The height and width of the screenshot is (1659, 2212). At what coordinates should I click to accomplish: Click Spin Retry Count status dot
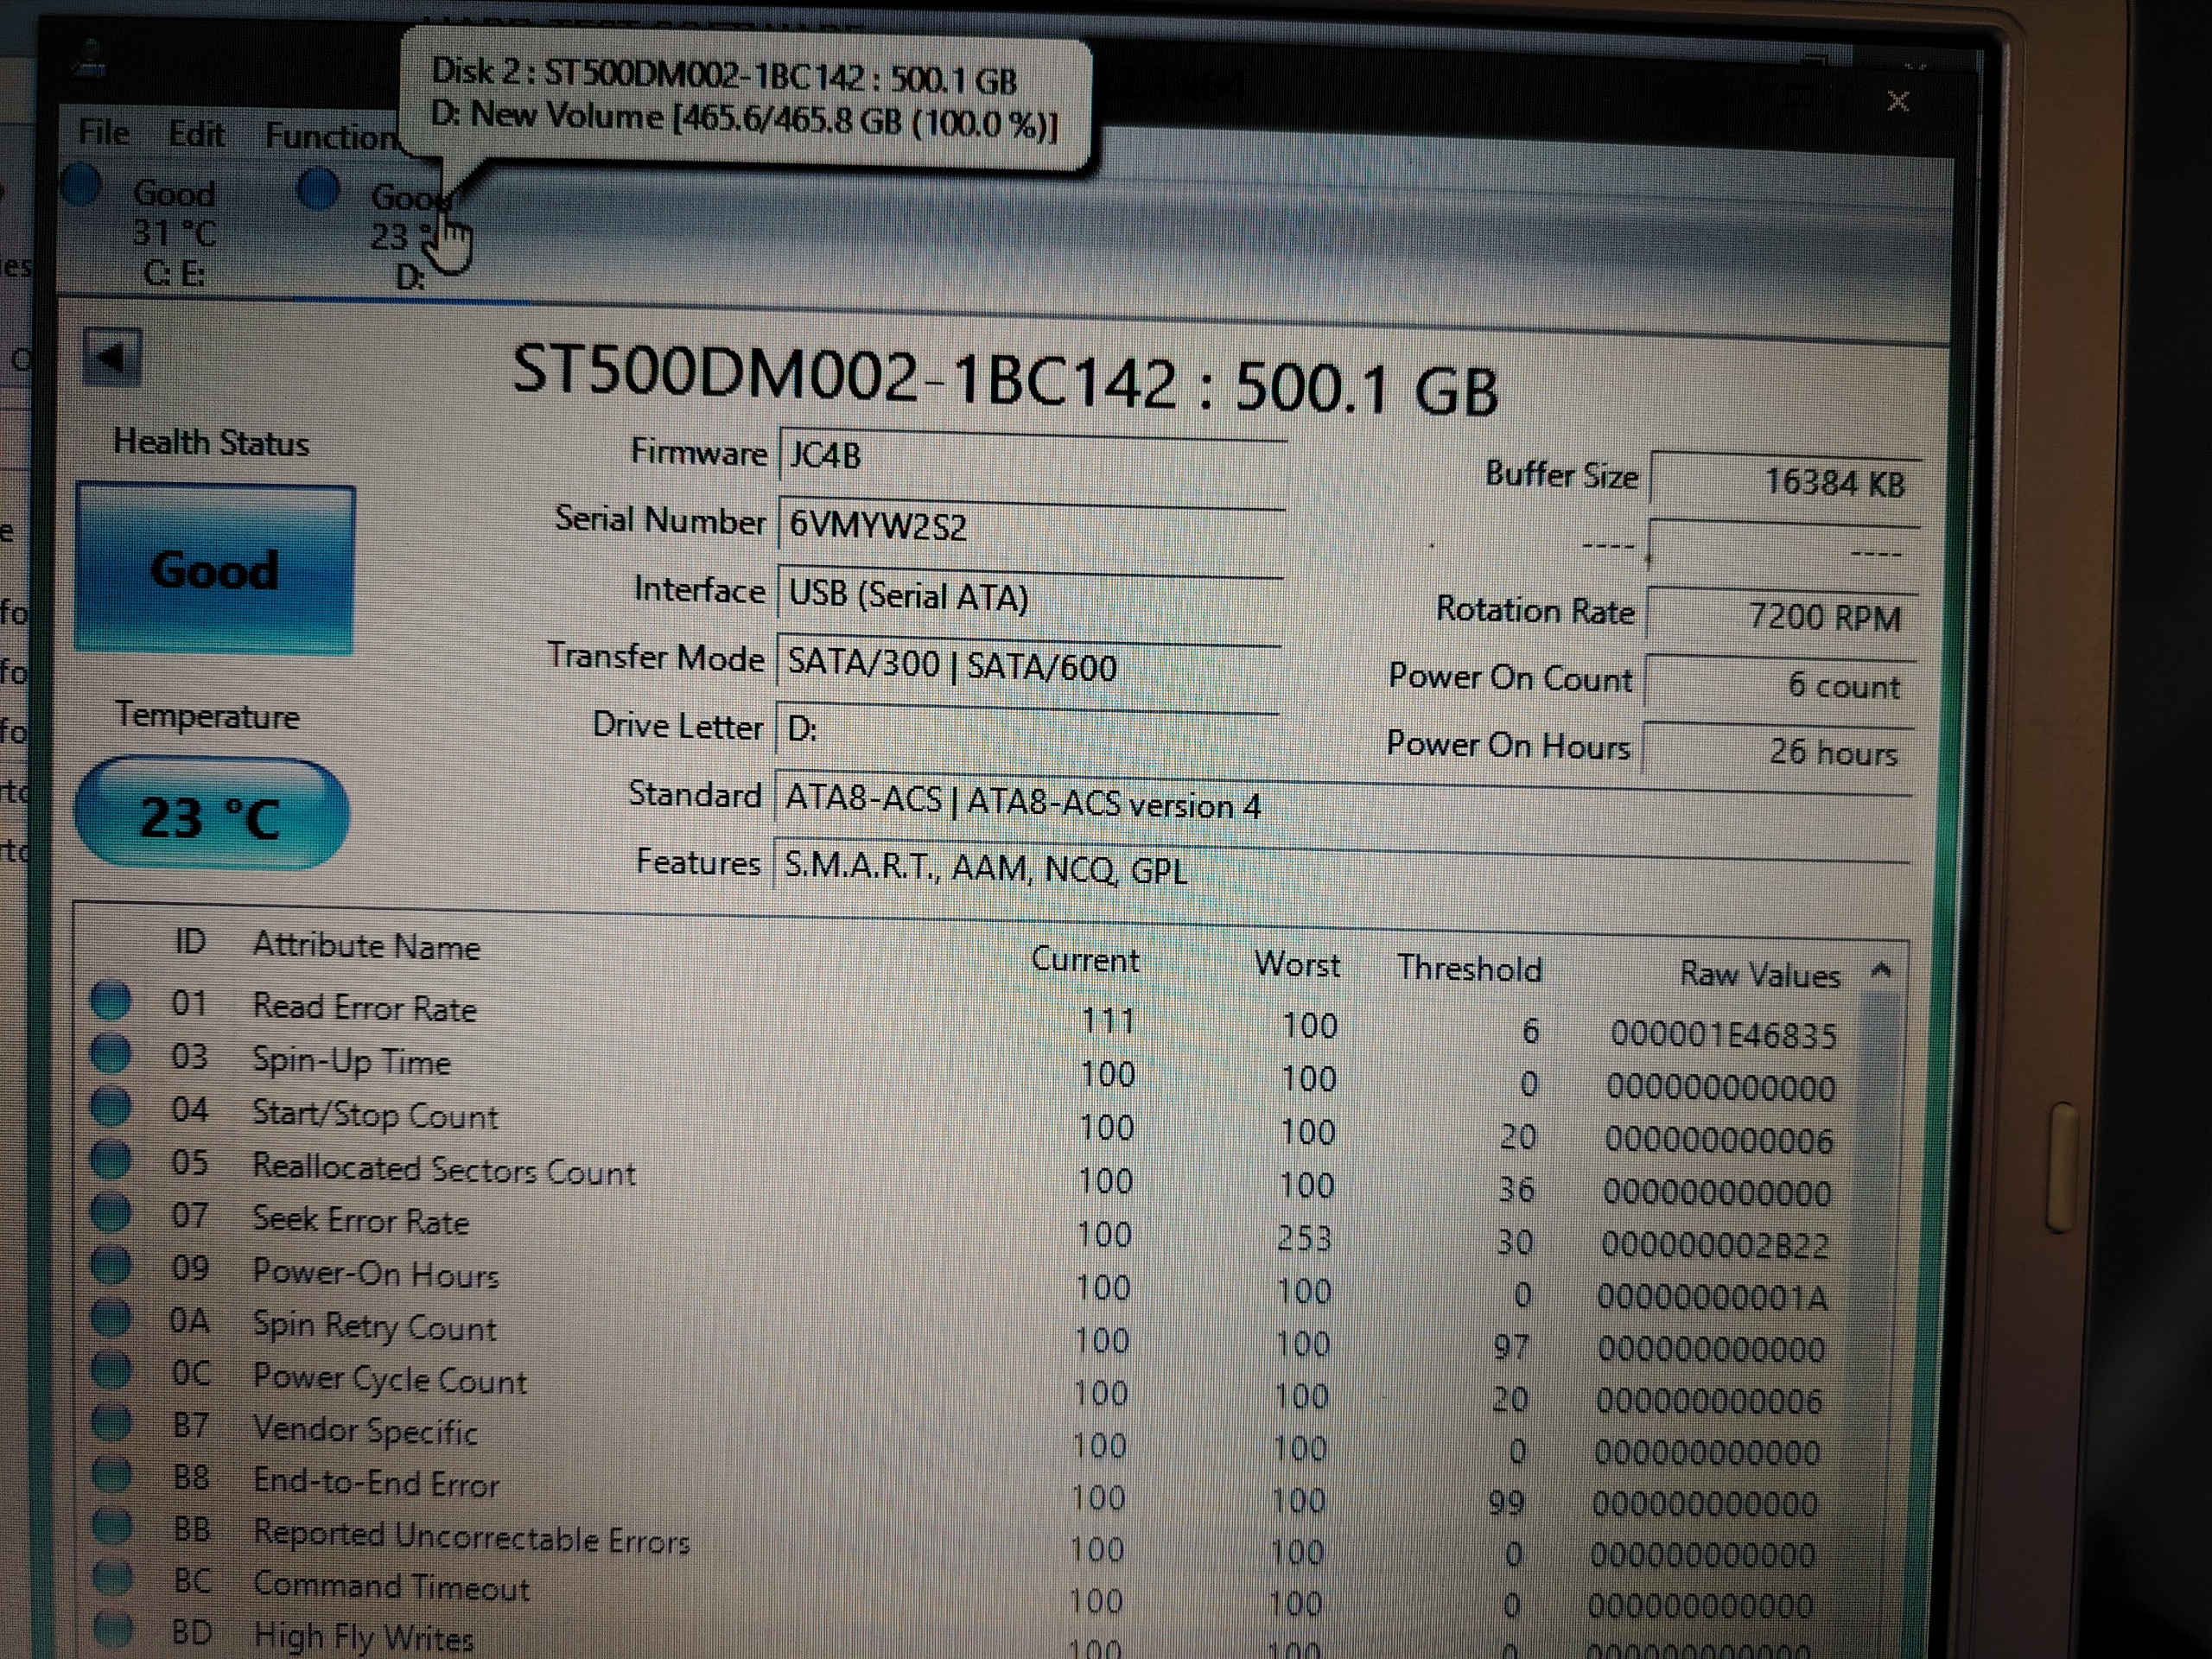click(x=110, y=1318)
